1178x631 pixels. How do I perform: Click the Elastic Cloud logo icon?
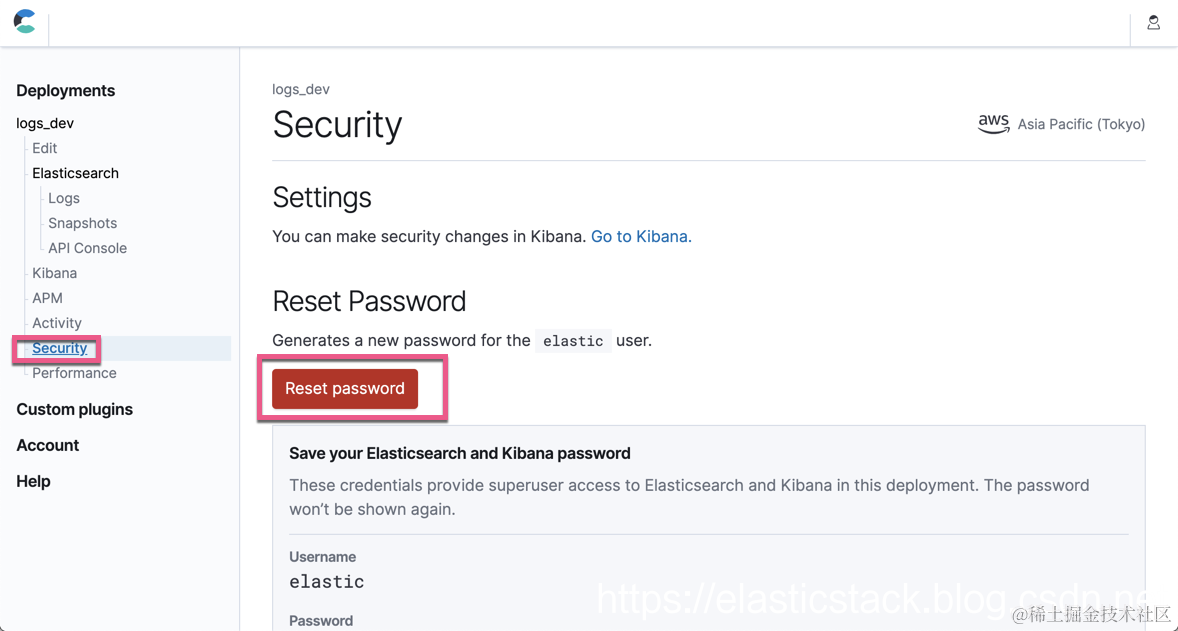pos(25,21)
